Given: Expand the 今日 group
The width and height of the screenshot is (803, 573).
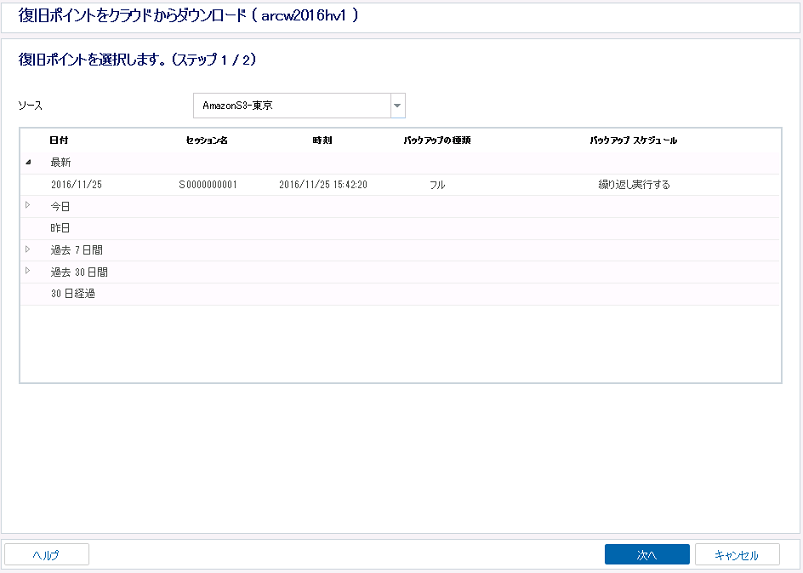Looking at the screenshot, I should tap(28, 205).
